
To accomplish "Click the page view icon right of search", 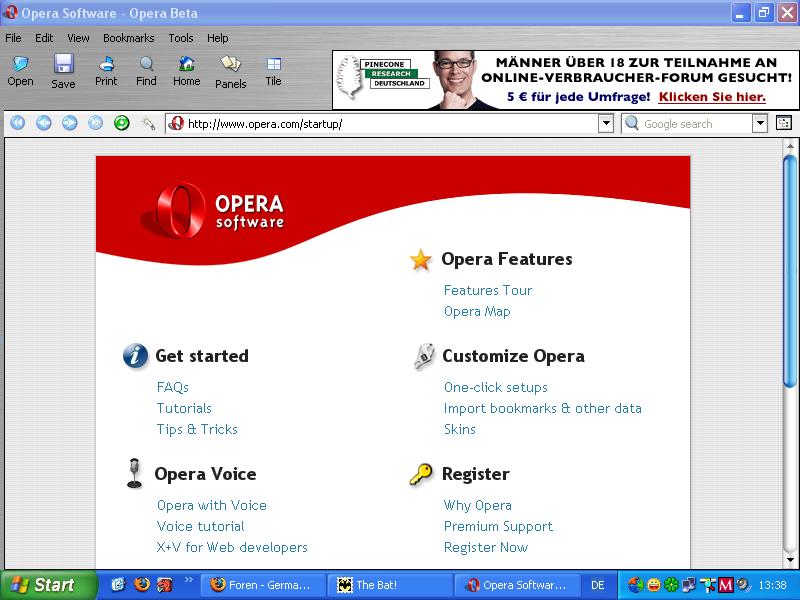I will click(x=784, y=123).
